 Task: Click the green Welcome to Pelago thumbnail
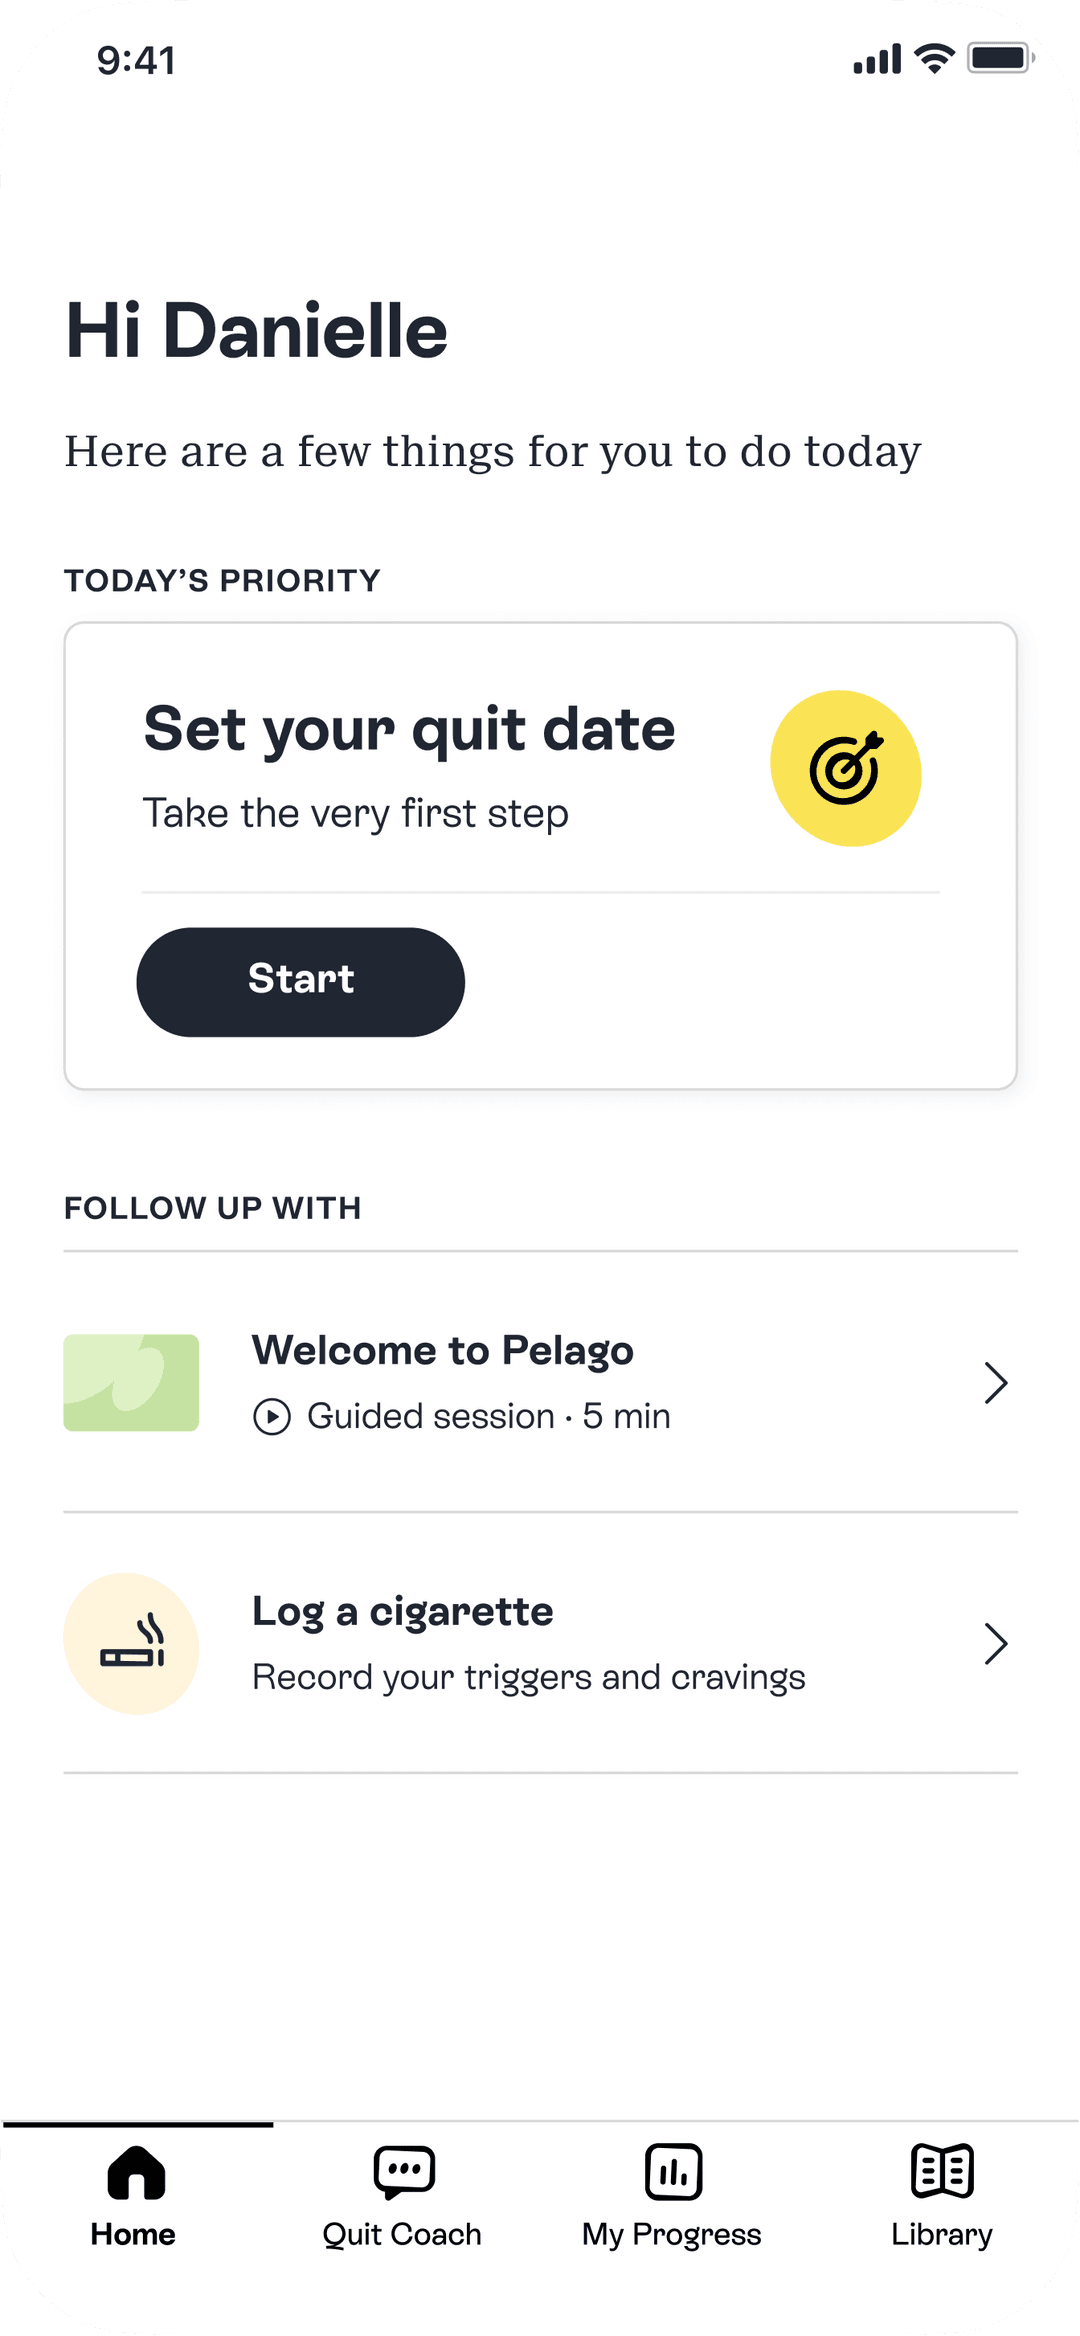click(x=131, y=1382)
